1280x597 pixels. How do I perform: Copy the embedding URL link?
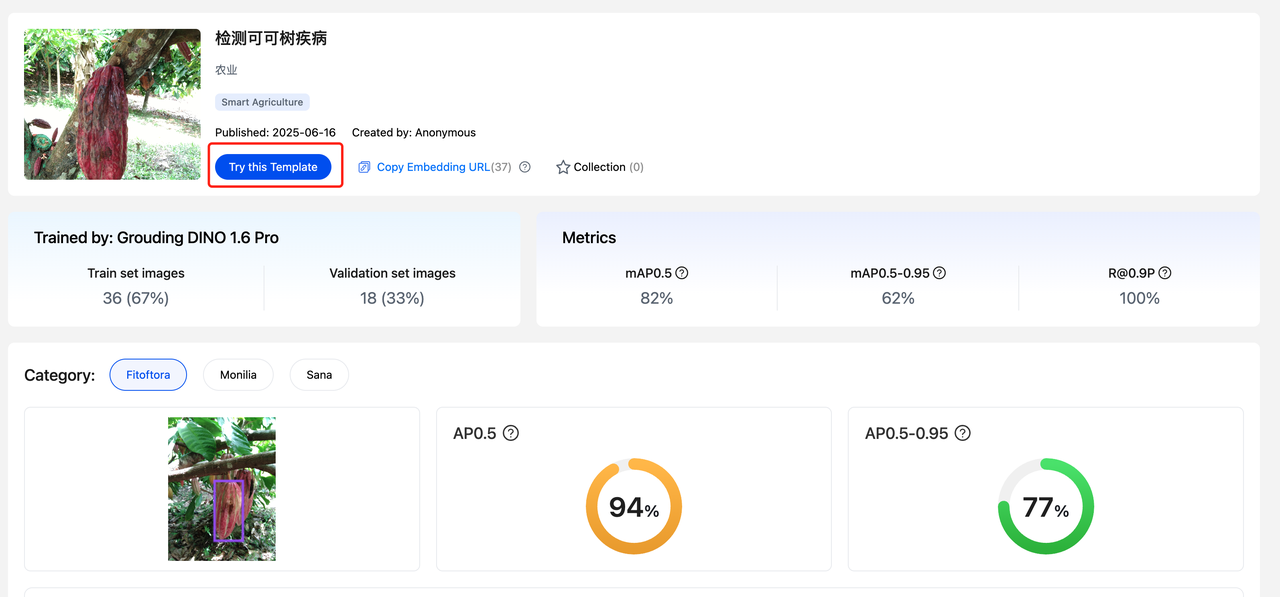(433, 167)
